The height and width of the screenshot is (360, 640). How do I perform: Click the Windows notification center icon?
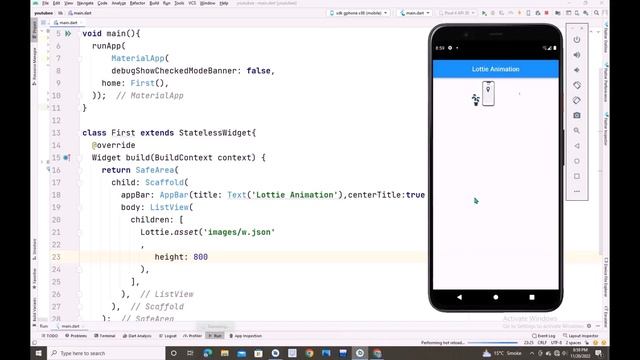coord(598,353)
